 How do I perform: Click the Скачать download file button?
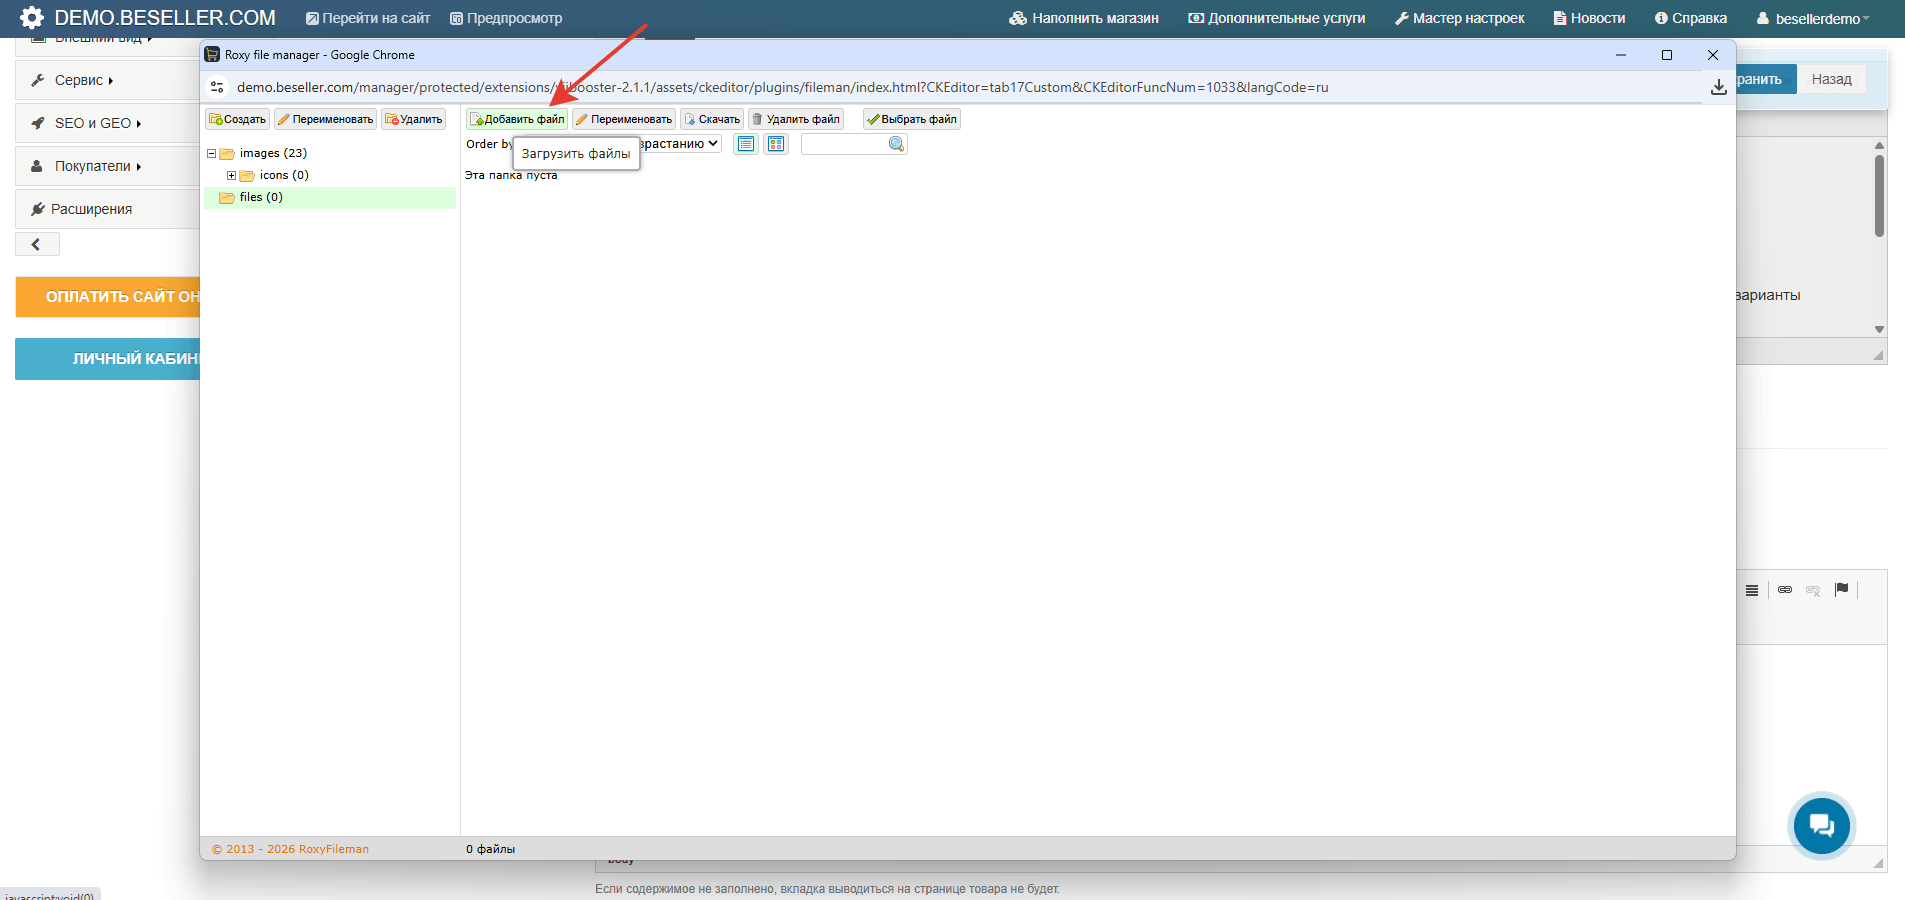(712, 119)
